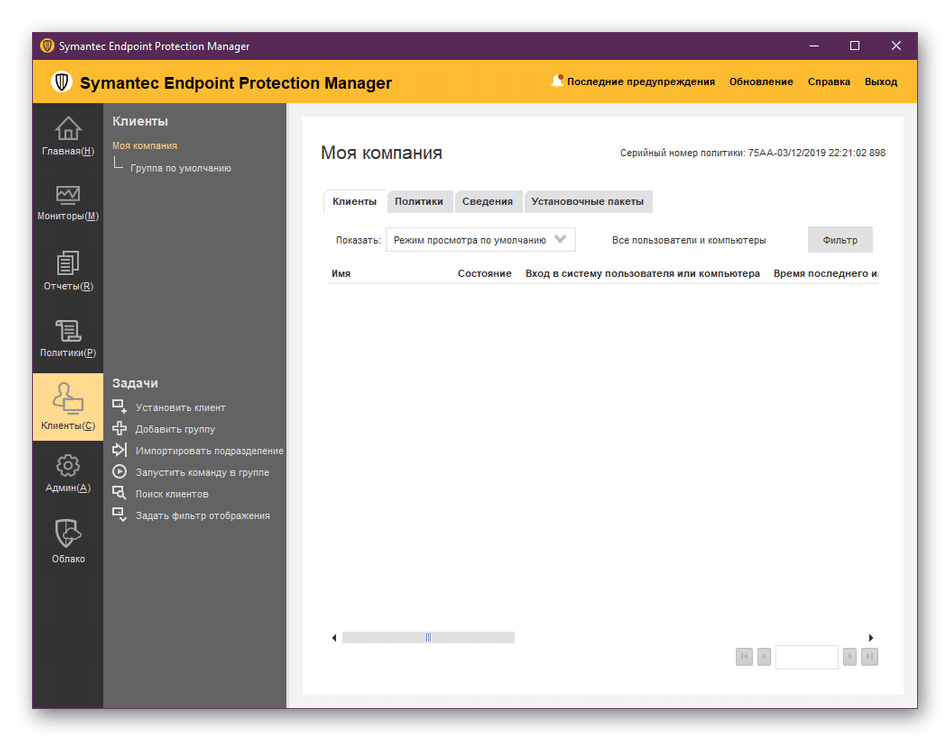Click the page number input field
This screenshot has width=950, height=741.
point(806,657)
